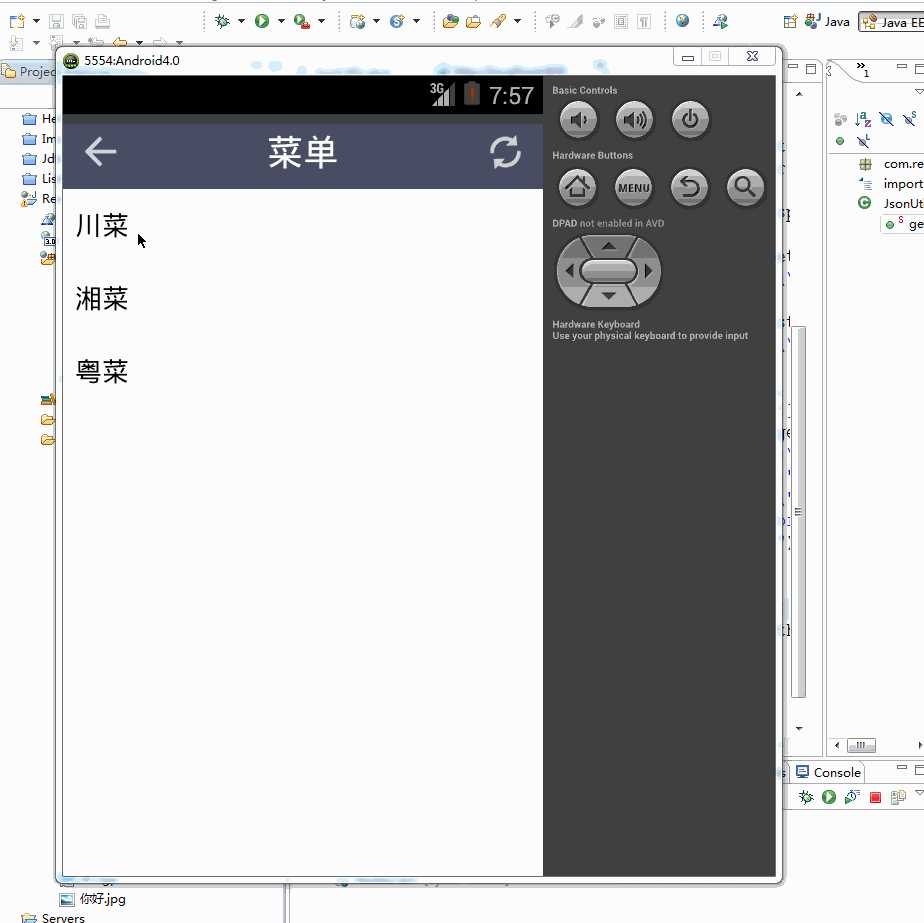Tap the refresh icon in the 菜单 header

coord(506,152)
